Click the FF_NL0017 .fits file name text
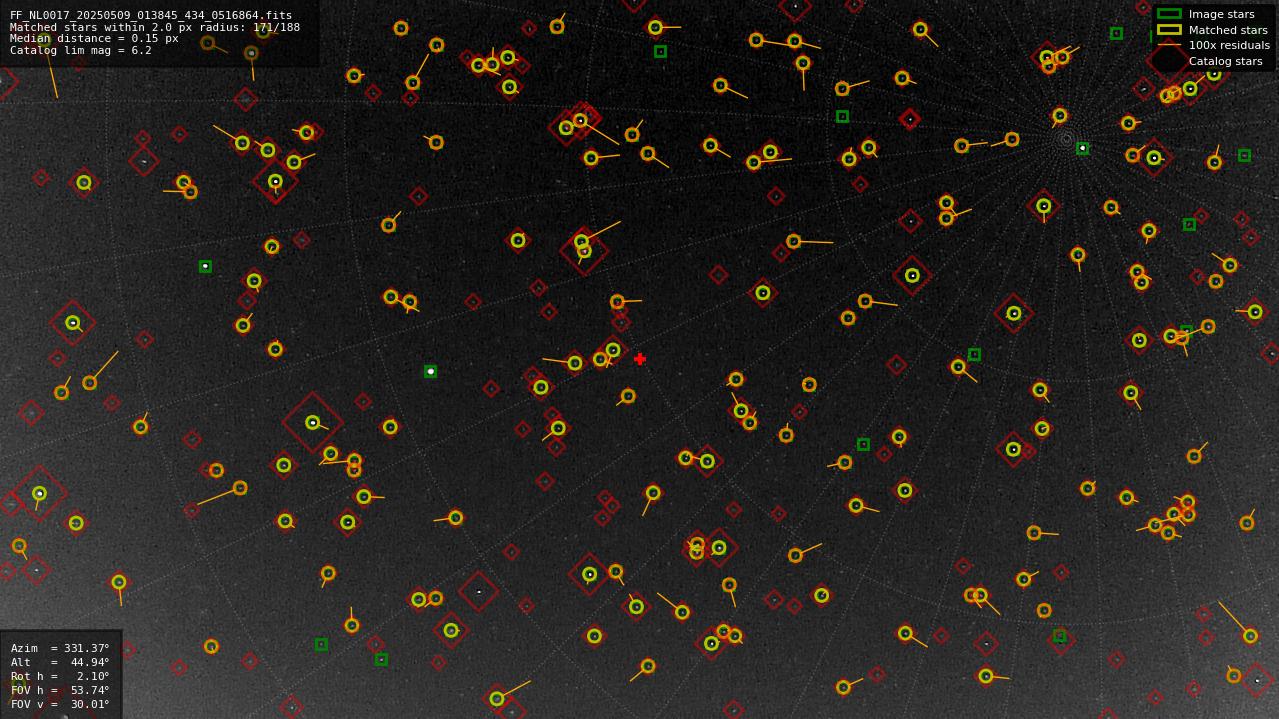The image size is (1279, 719). pyautogui.click(x=151, y=15)
